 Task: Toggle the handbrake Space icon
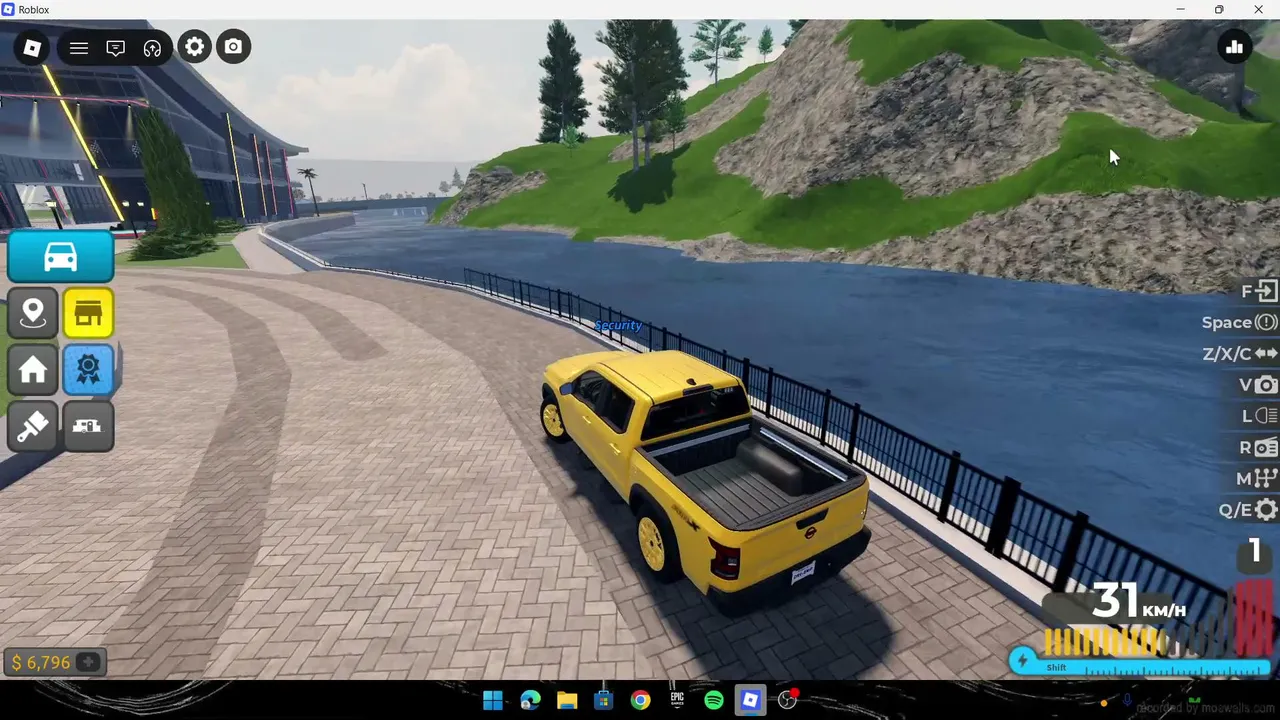(x=1266, y=322)
